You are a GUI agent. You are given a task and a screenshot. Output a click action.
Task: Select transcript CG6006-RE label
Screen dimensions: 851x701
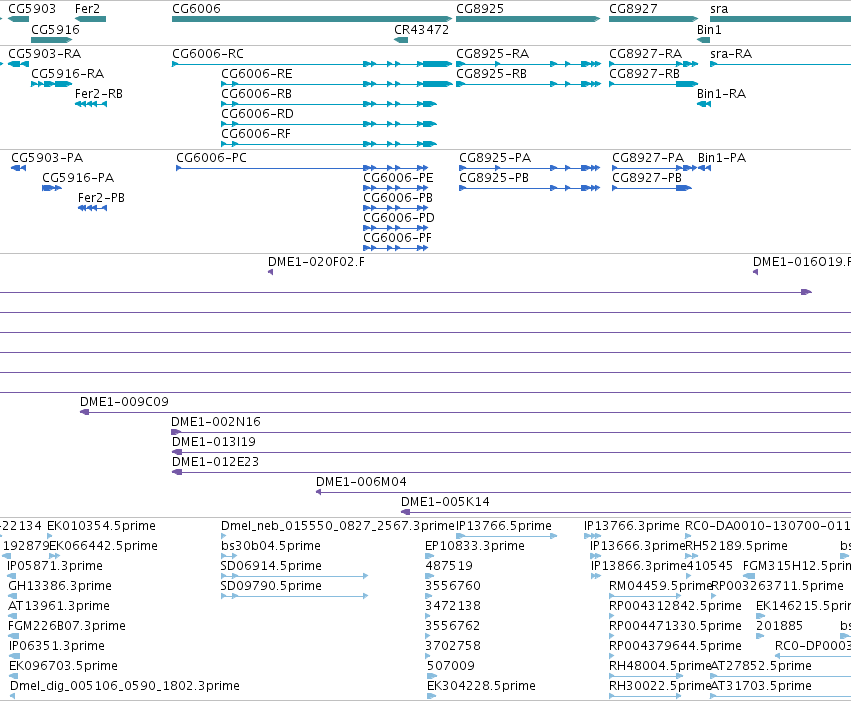pos(257,74)
